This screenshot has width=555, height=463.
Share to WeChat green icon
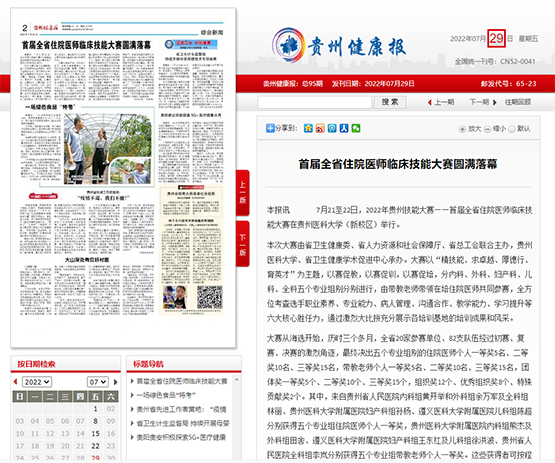click(356, 128)
